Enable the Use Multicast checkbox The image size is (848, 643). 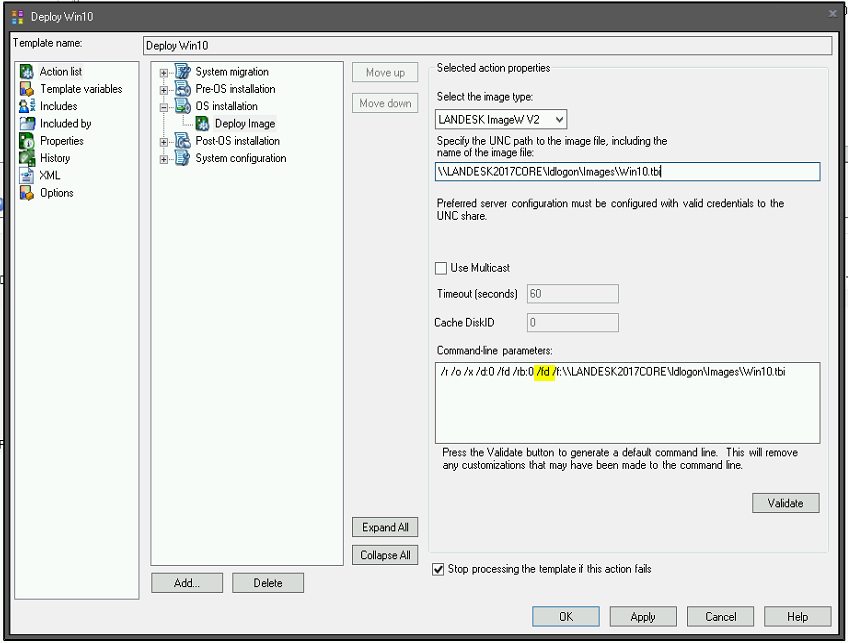pyautogui.click(x=441, y=268)
